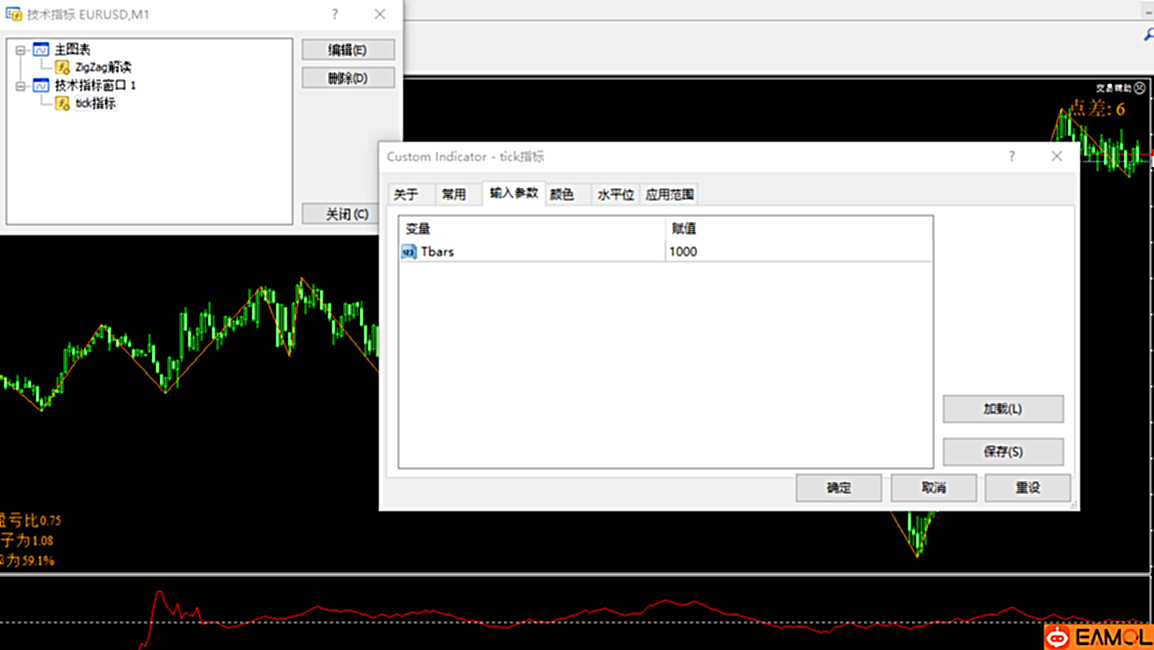Click the 交易辅助 smiley icon on chart
Image resolution: width=1154 pixels, height=650 pixels.
tap(1140, 88)
